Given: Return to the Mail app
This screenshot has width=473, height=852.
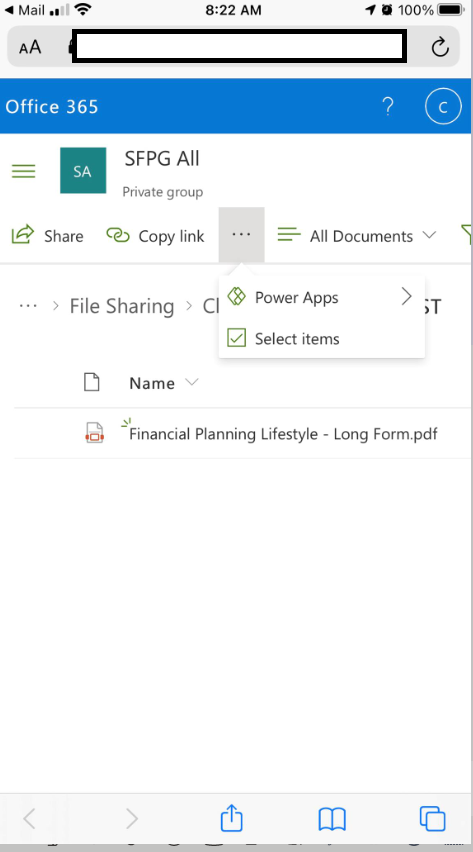Looking at the screenshot, I should 24,10.
